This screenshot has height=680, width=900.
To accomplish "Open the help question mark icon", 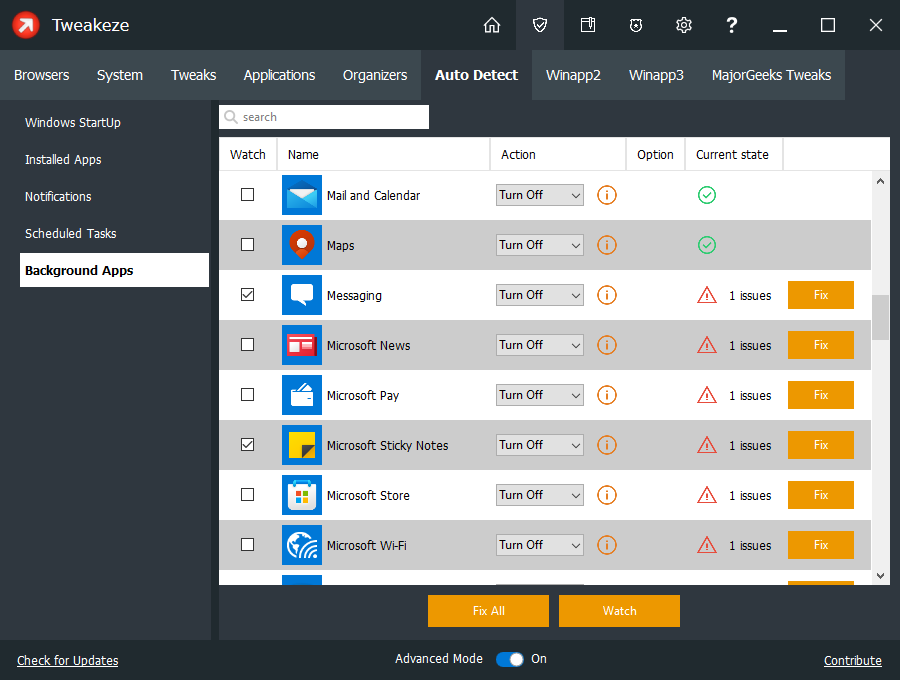I will 731,25.
